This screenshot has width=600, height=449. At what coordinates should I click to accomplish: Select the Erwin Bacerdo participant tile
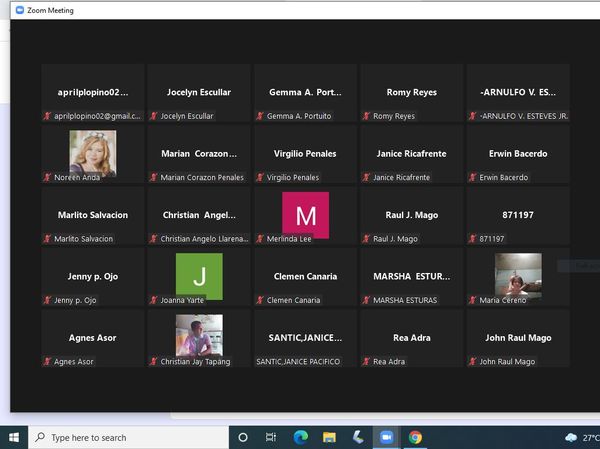[x=518, y=153]
